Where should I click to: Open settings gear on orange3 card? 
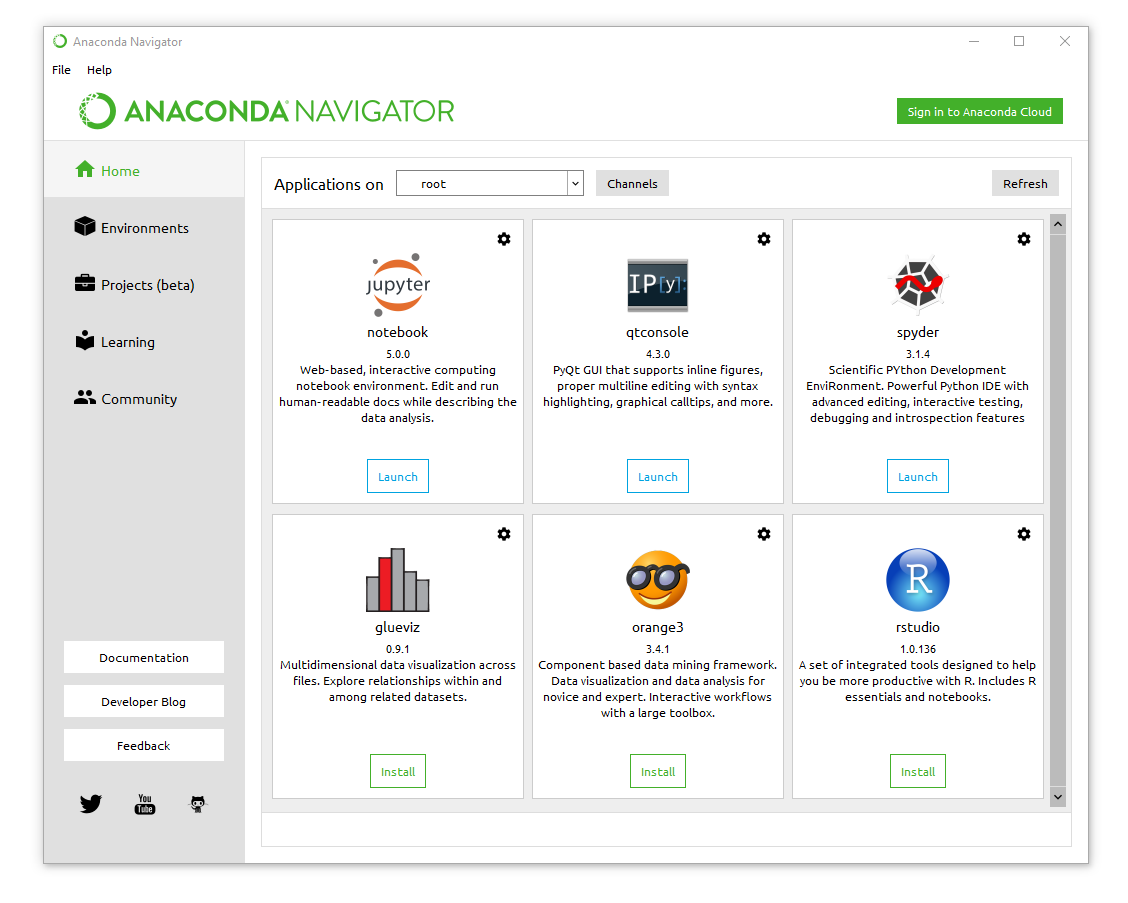(764, 534)
